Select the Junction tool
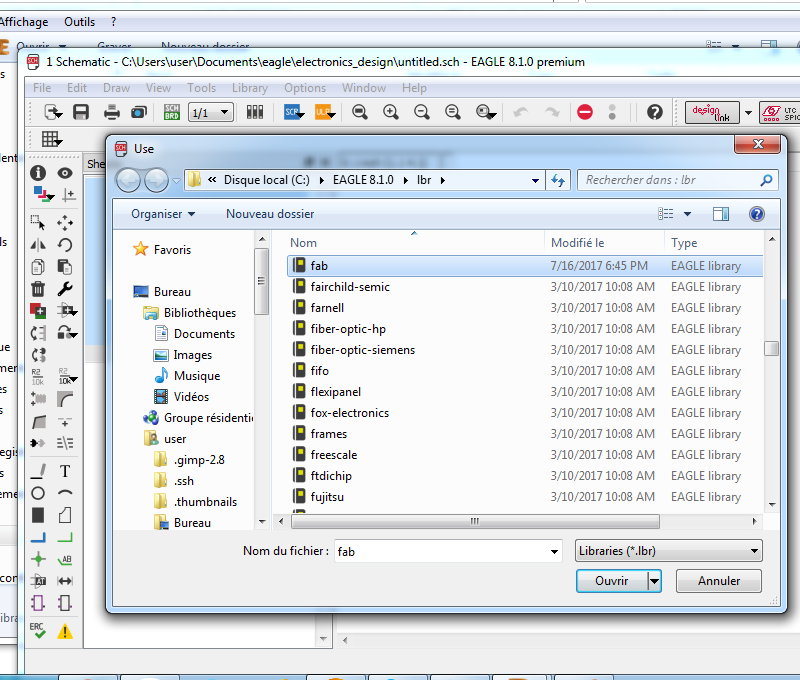The height and width of the screenshot is (680, 800). 38,559
